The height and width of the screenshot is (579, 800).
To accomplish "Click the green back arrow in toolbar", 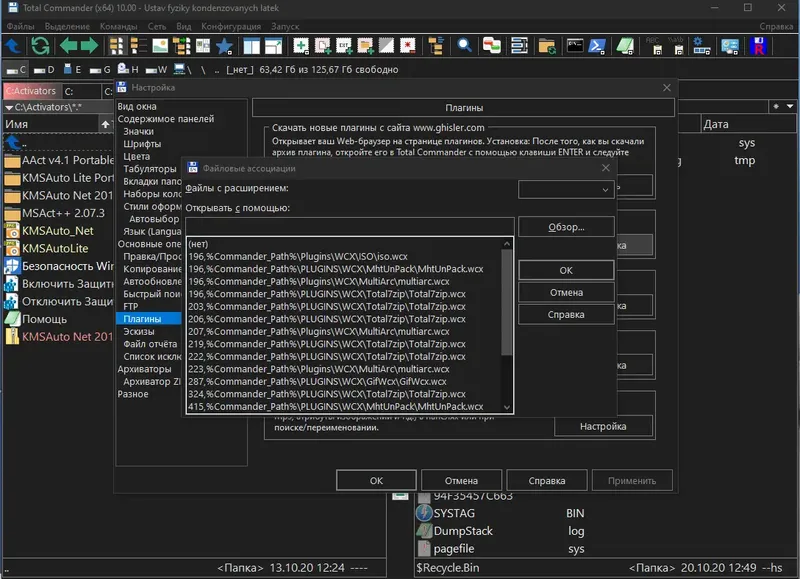I will (68, 46).
